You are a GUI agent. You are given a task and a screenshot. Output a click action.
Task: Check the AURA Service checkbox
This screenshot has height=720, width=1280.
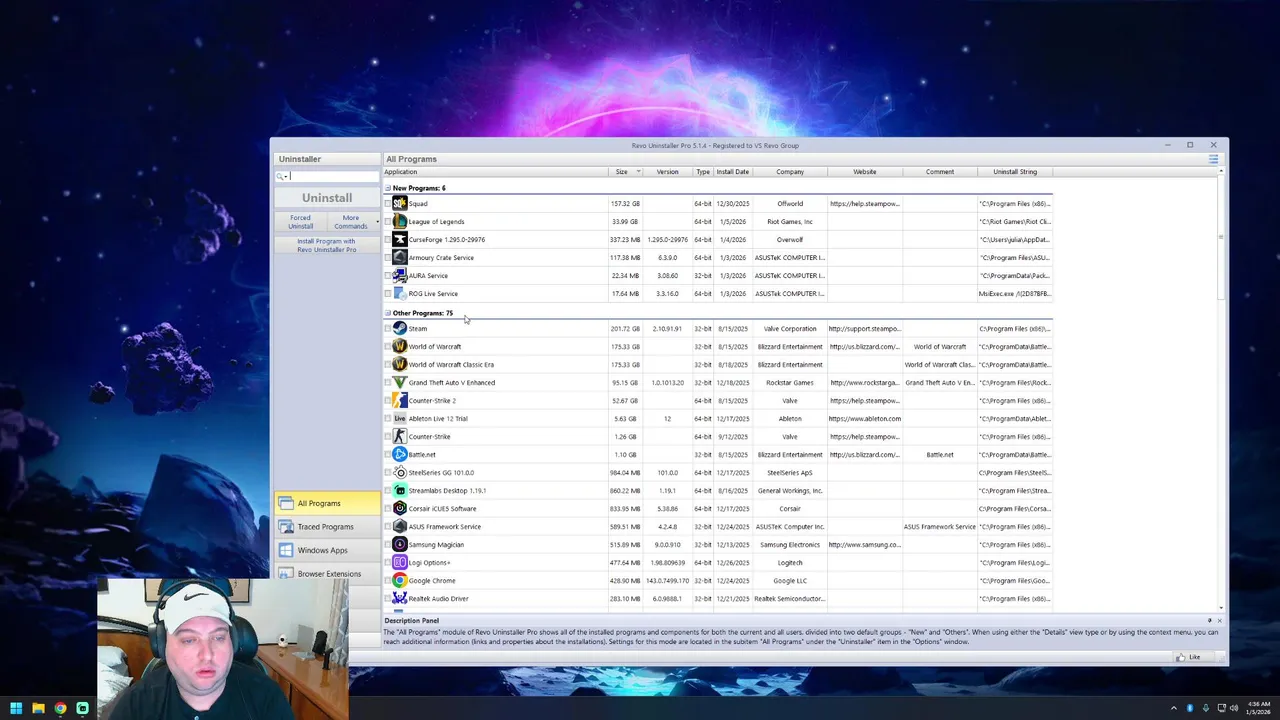tap(388, 276)
